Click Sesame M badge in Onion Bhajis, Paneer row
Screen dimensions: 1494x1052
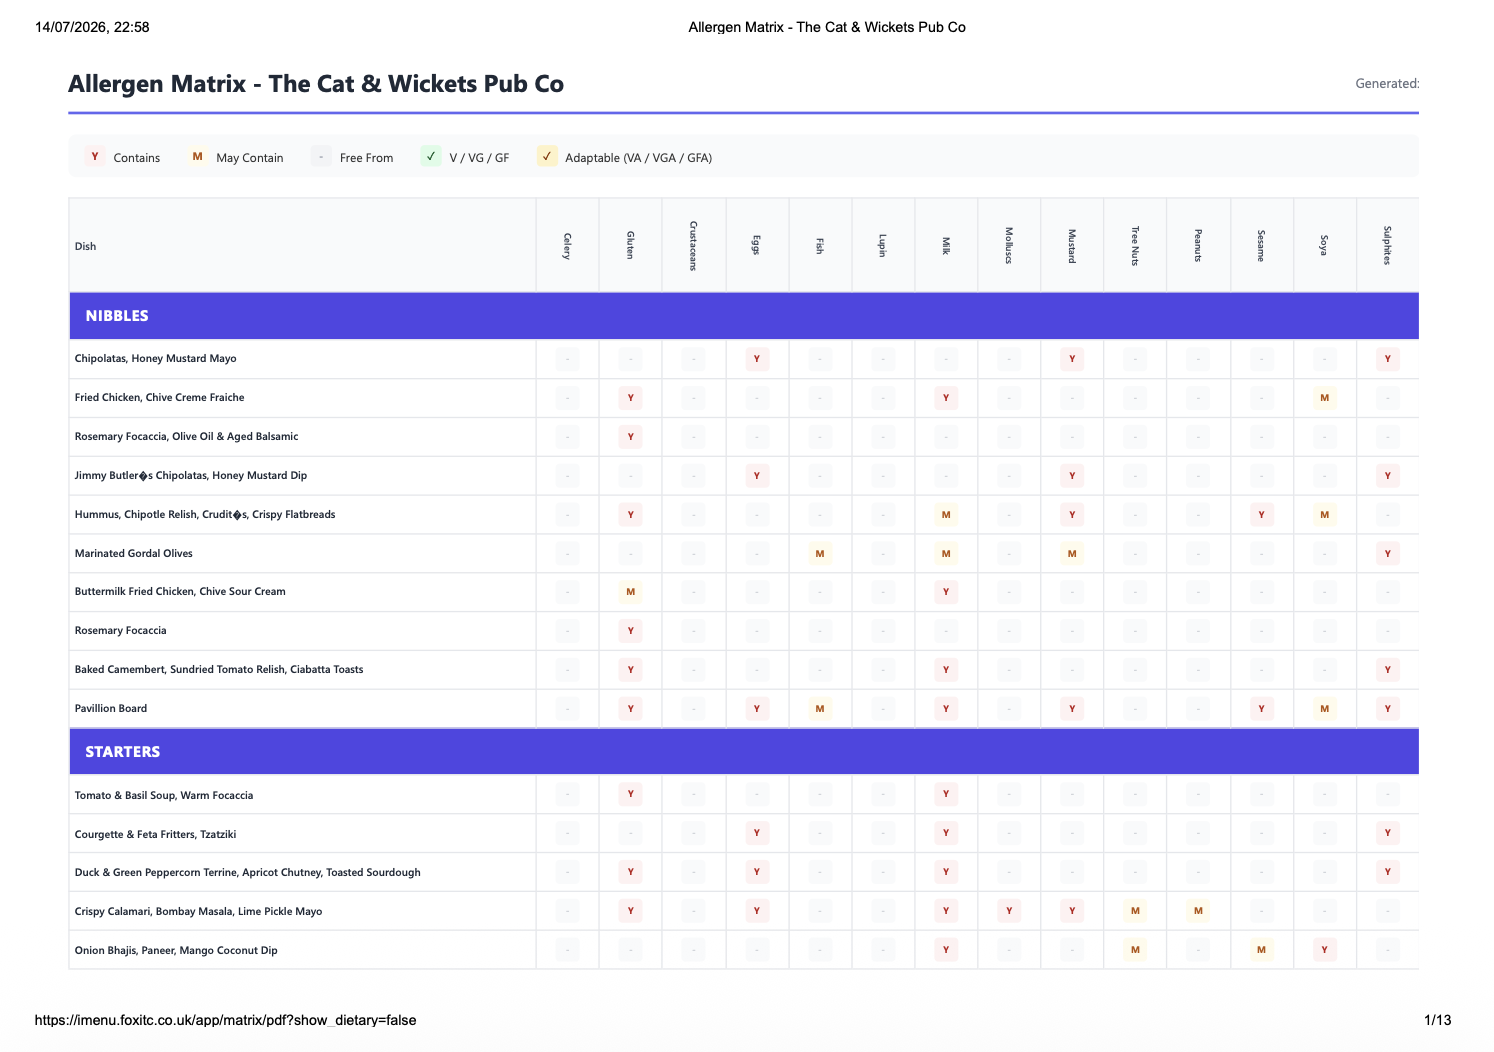(x=1262, y=950)
